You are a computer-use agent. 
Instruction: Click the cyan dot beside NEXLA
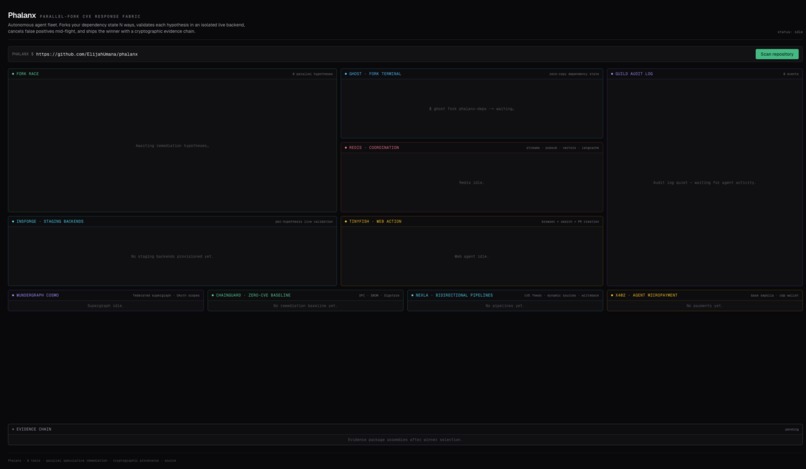412,295
